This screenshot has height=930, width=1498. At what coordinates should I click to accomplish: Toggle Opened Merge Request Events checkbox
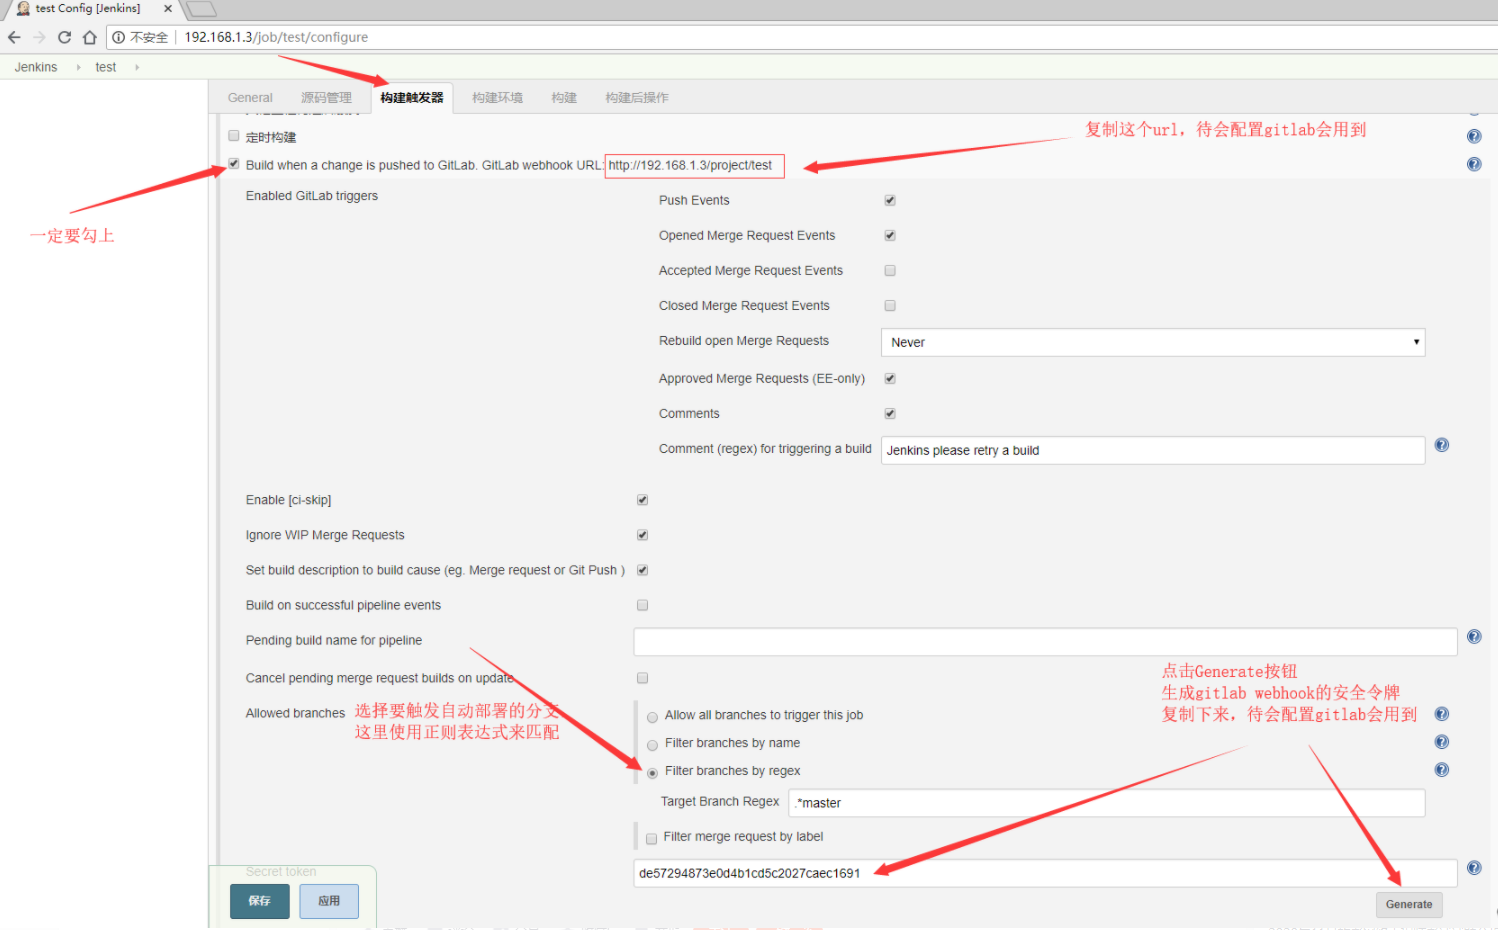(x=890, y=235)
